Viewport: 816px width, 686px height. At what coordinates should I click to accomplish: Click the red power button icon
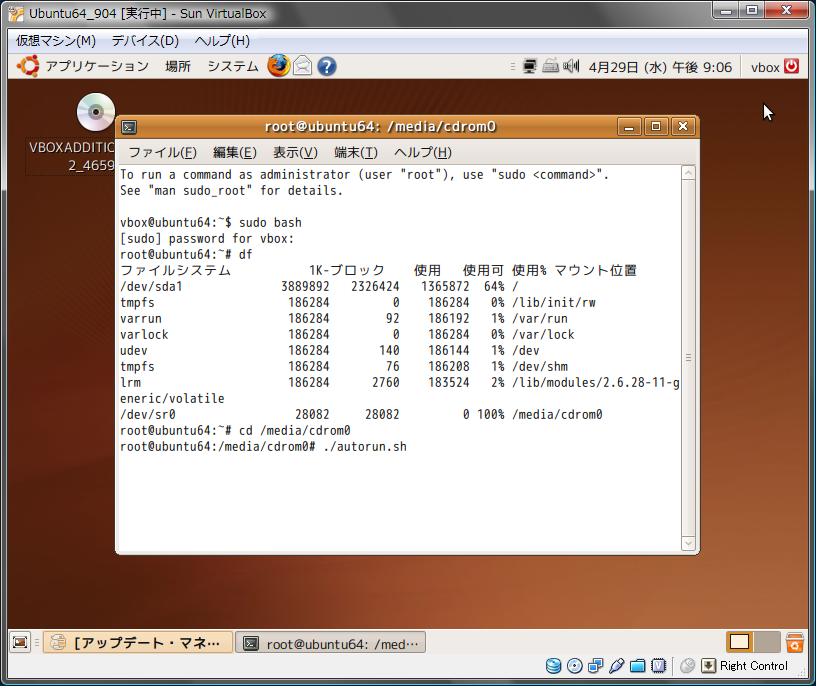tap(792, 67)
